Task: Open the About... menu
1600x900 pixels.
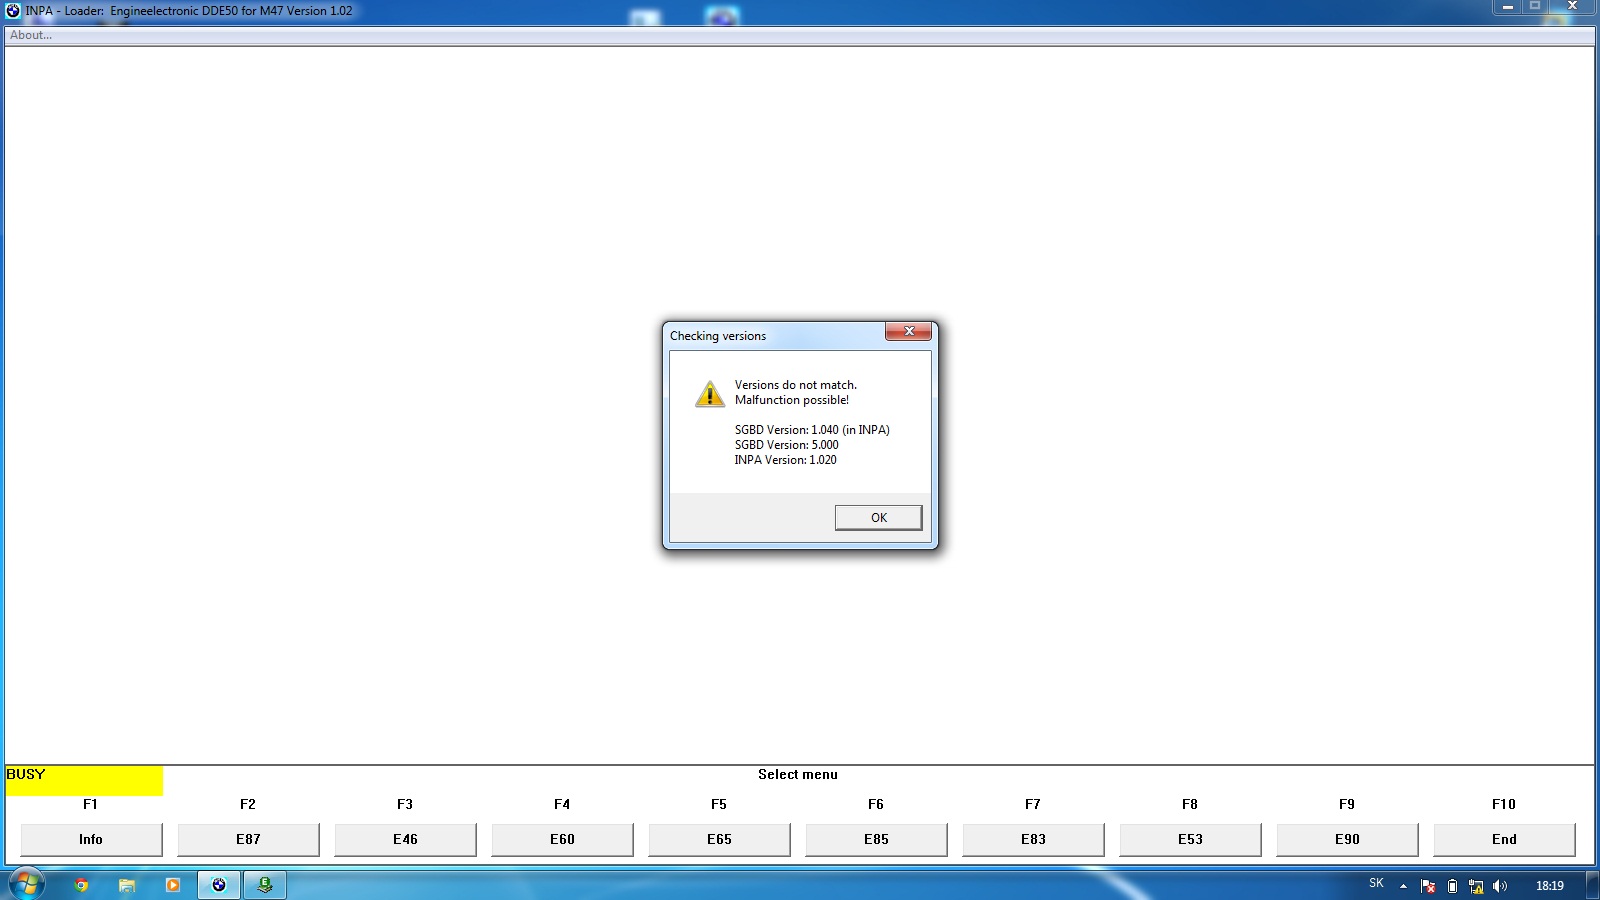Action: 31,35
